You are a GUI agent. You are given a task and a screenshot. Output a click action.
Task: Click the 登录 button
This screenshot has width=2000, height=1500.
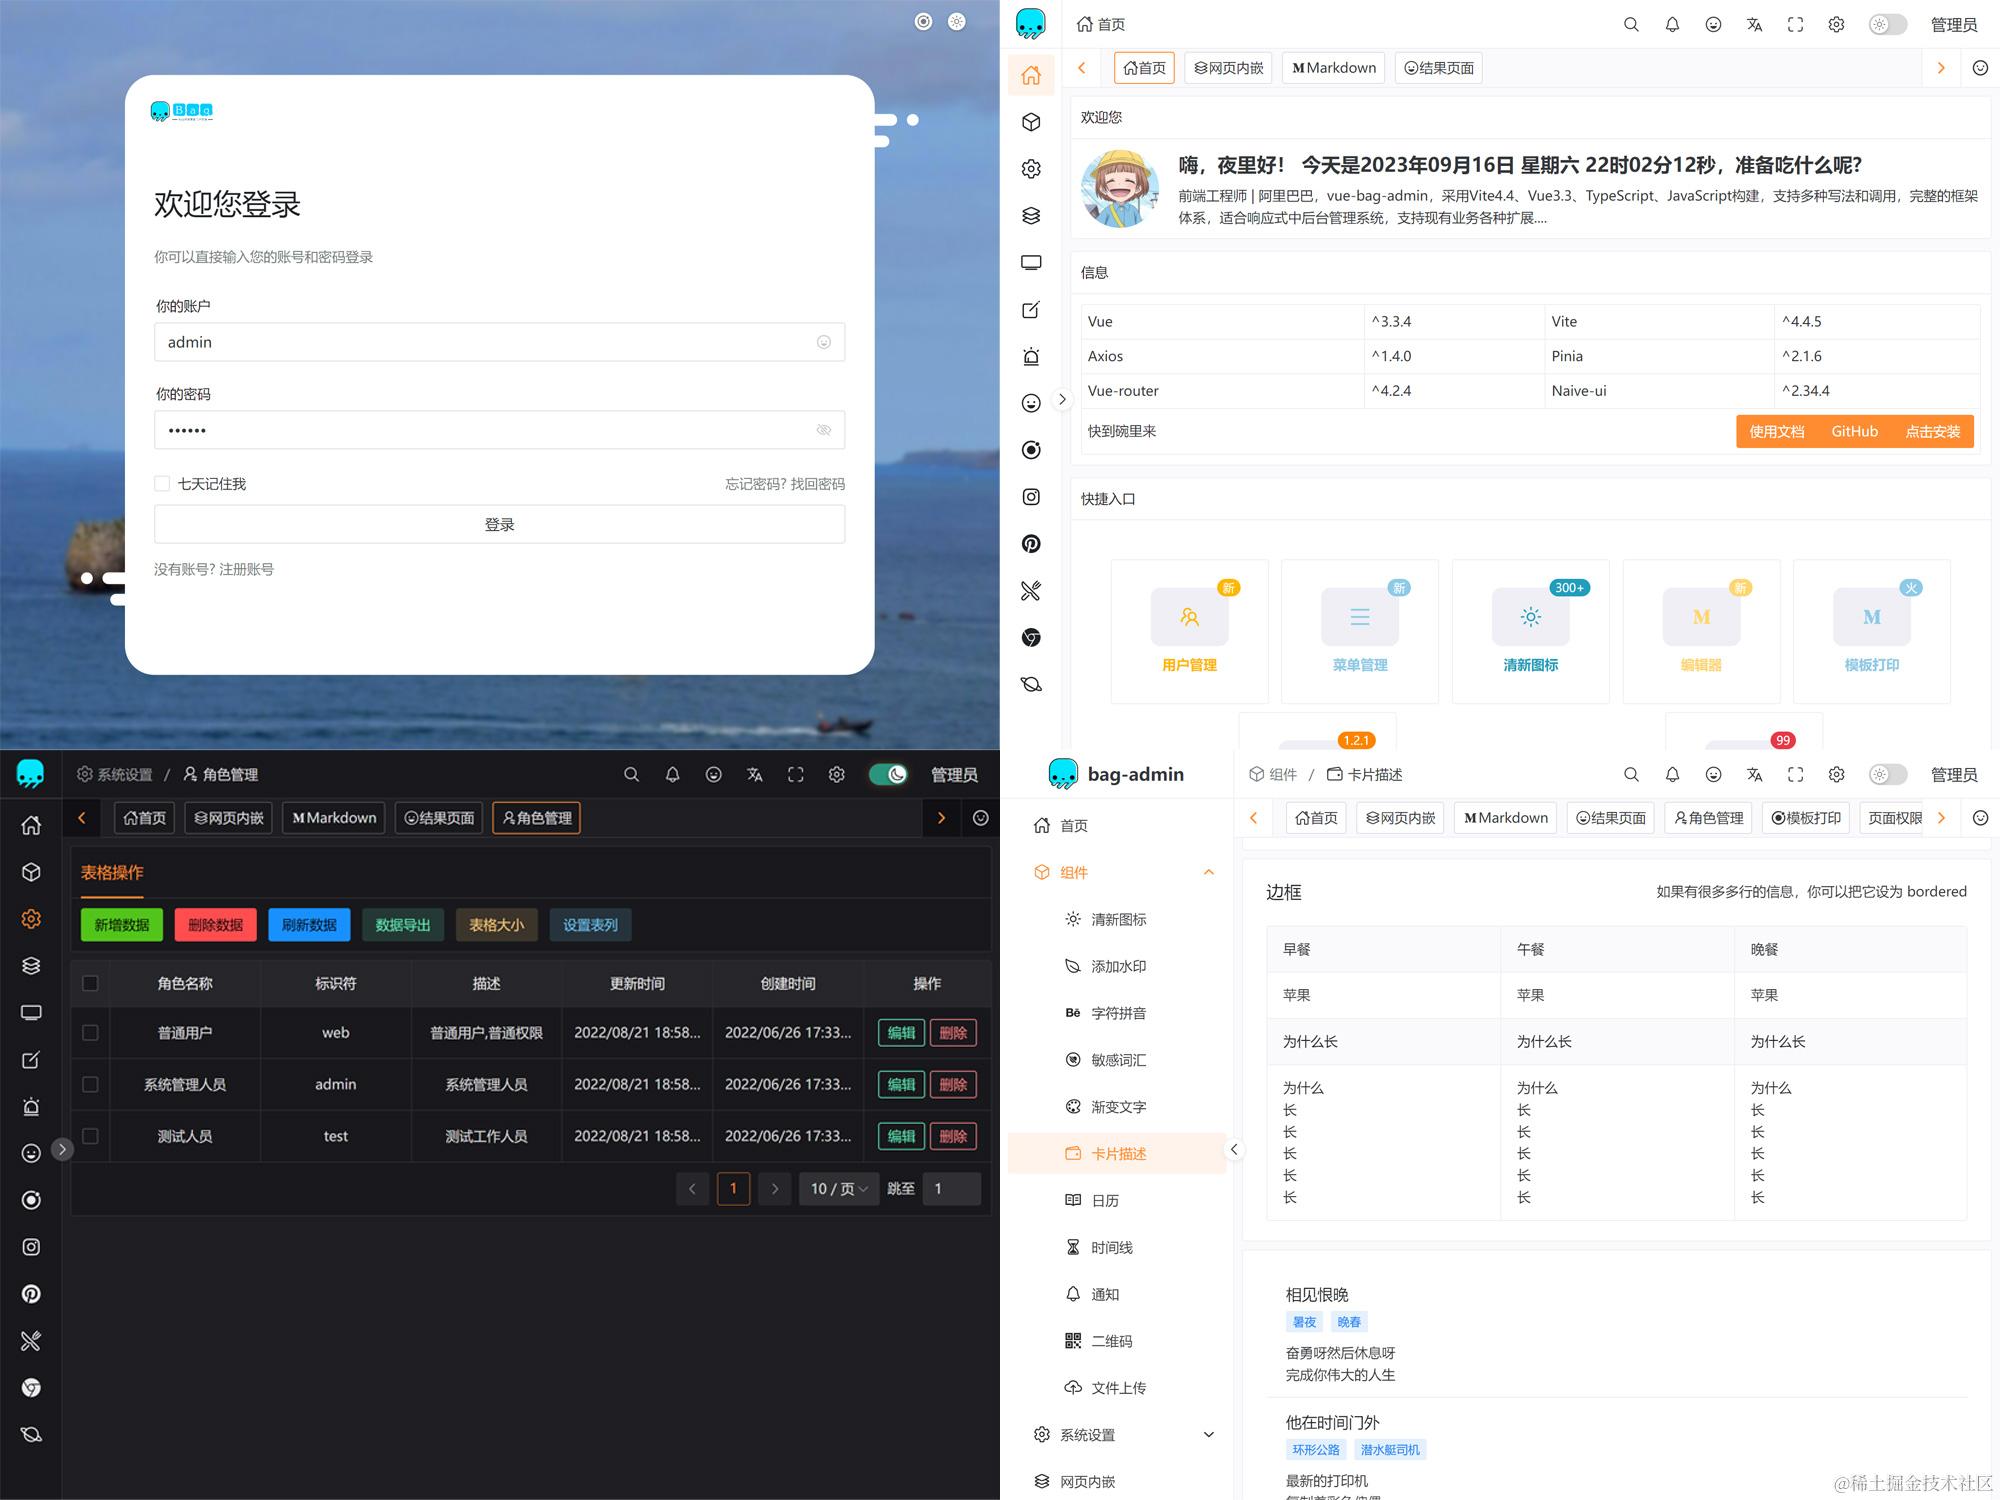(499, 524)
